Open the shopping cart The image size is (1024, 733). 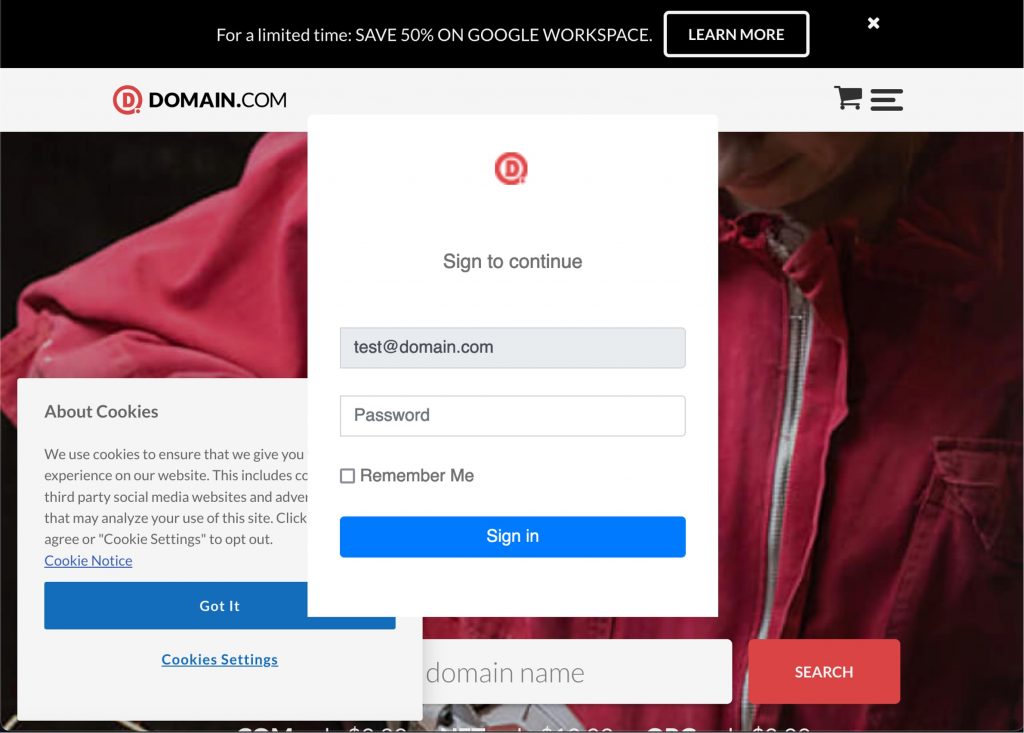pyautogui.click(x=847, y=97)
